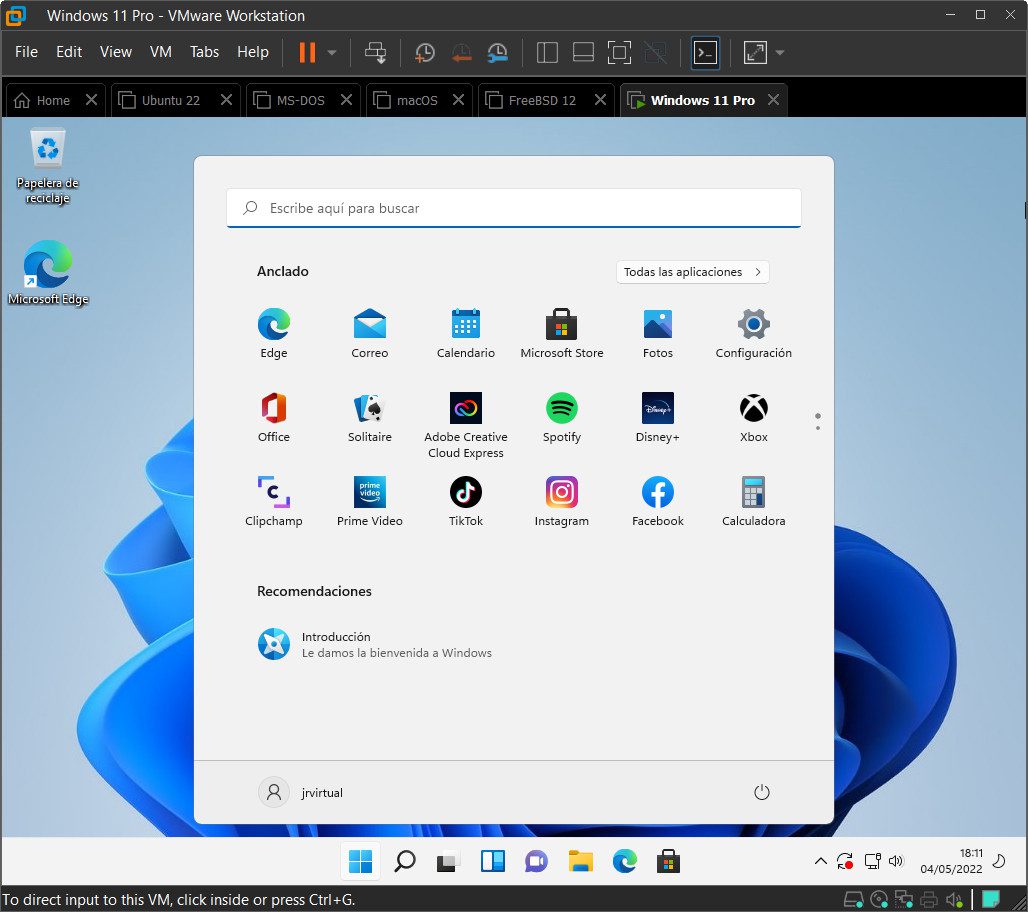
Task: Launch Edge from pinned apps
Action: pyautogui.click(x=273, y=334)
